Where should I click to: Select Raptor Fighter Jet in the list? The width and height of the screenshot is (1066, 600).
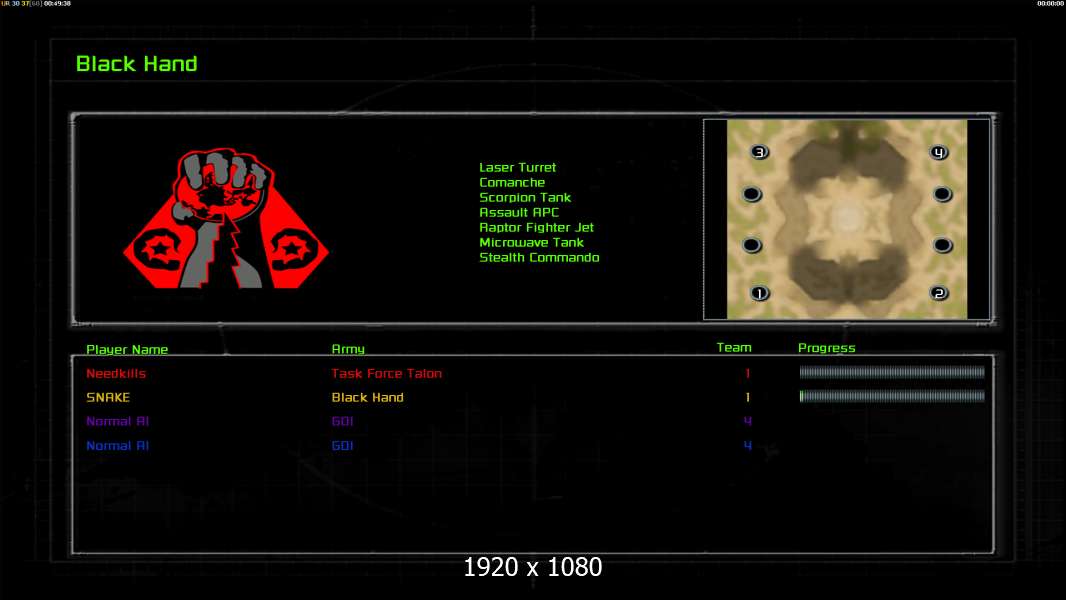click(536, 227)
